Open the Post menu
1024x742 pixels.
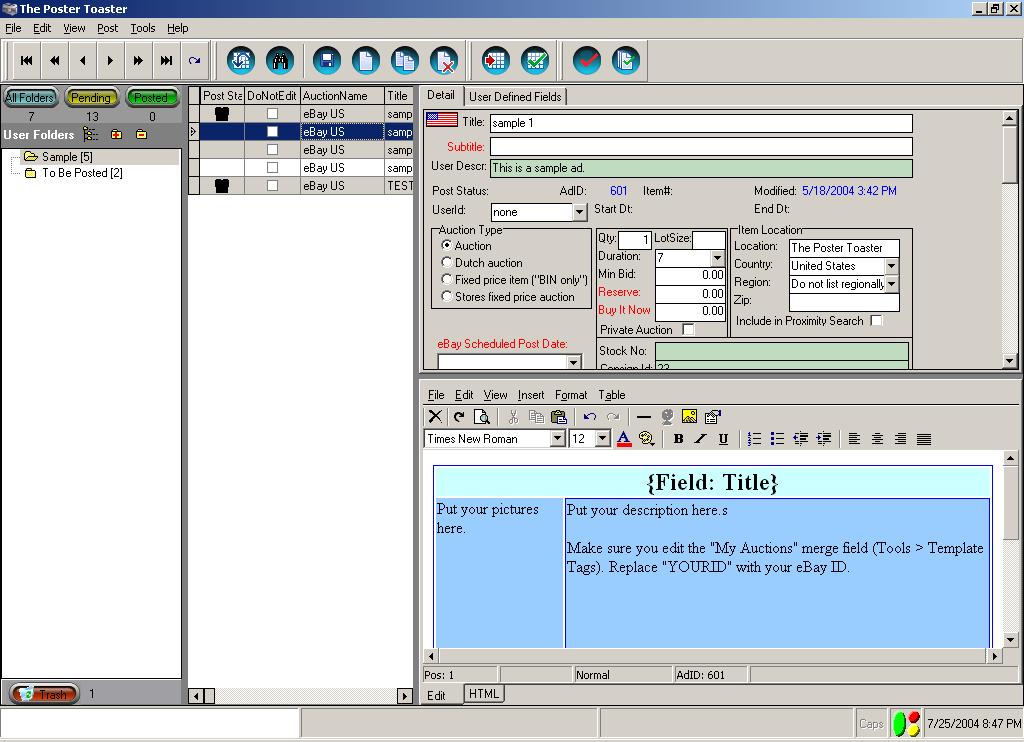pyautogui.click(x=108, y=28)
